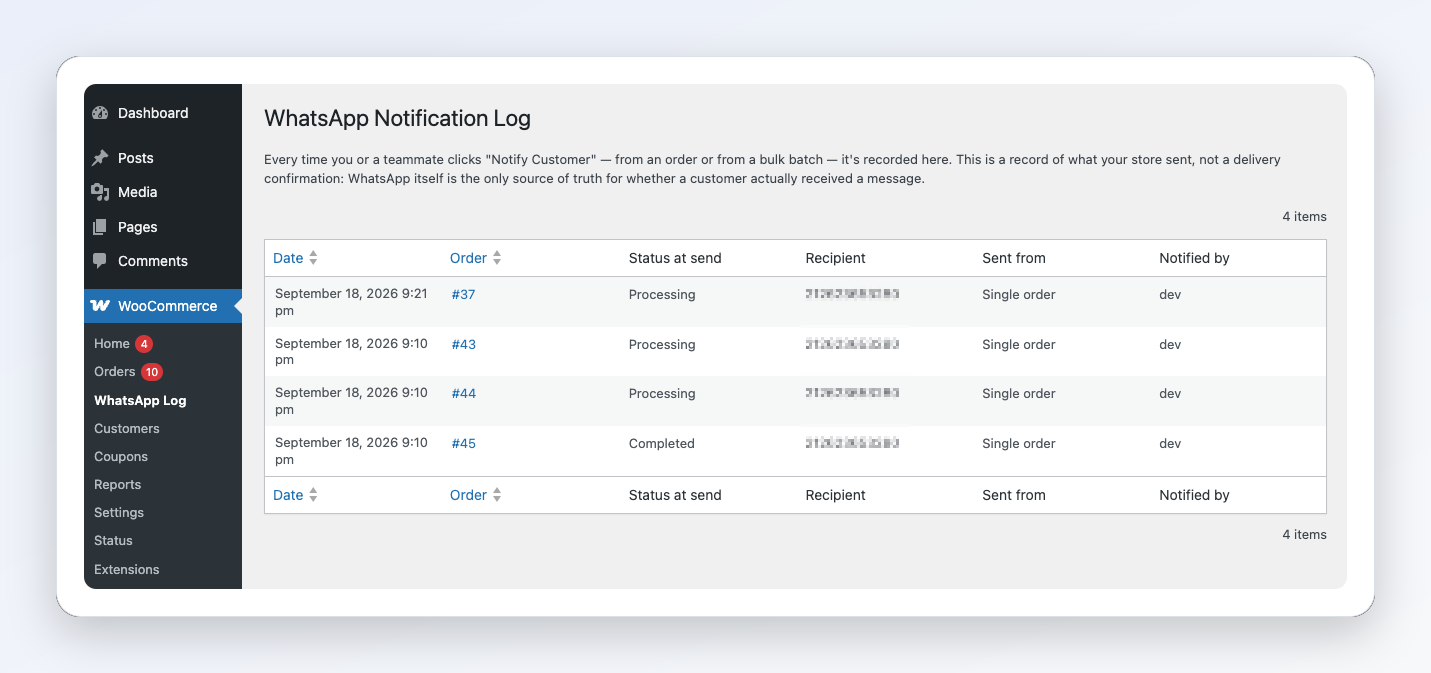Click the Media library icon
Viewport: 1431px width, 673px height.
click(x=100, y=192)
